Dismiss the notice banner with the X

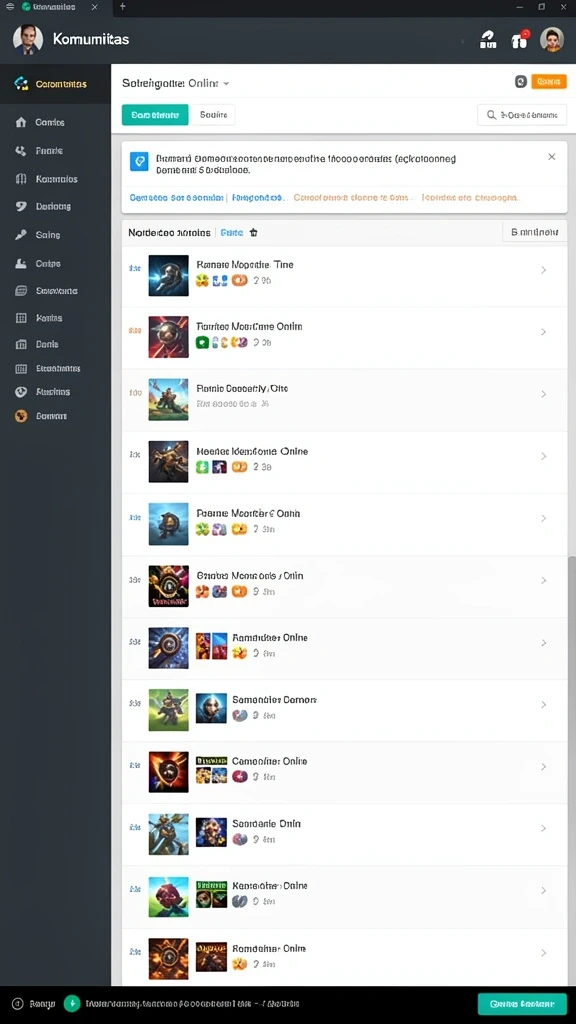click(552, 157)
